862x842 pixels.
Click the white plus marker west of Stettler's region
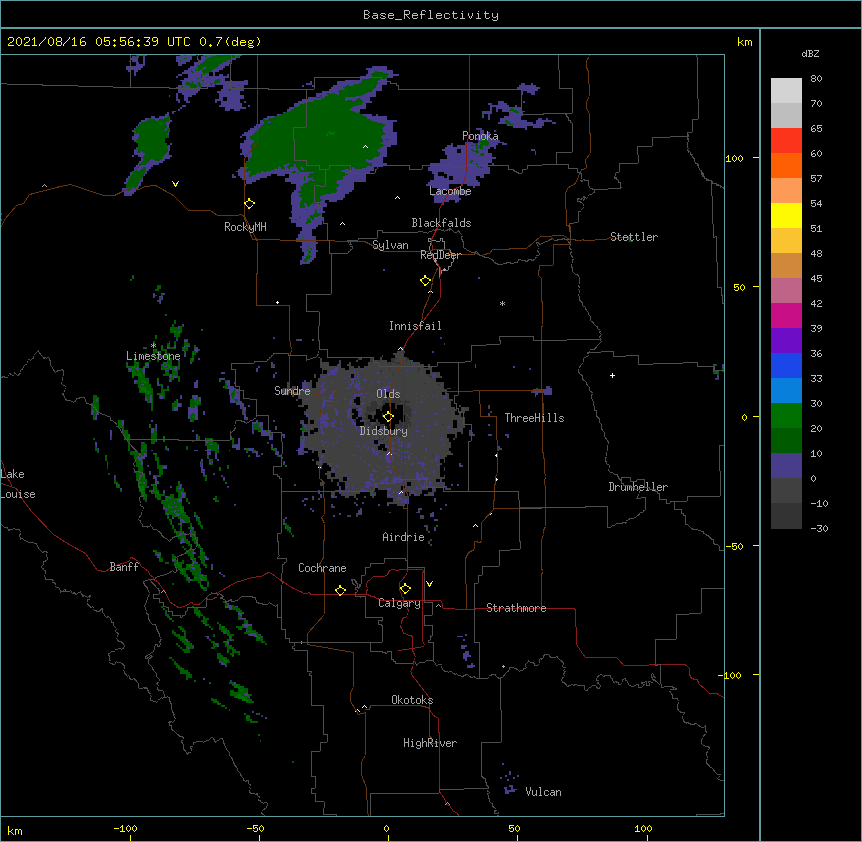click(612, 375)
